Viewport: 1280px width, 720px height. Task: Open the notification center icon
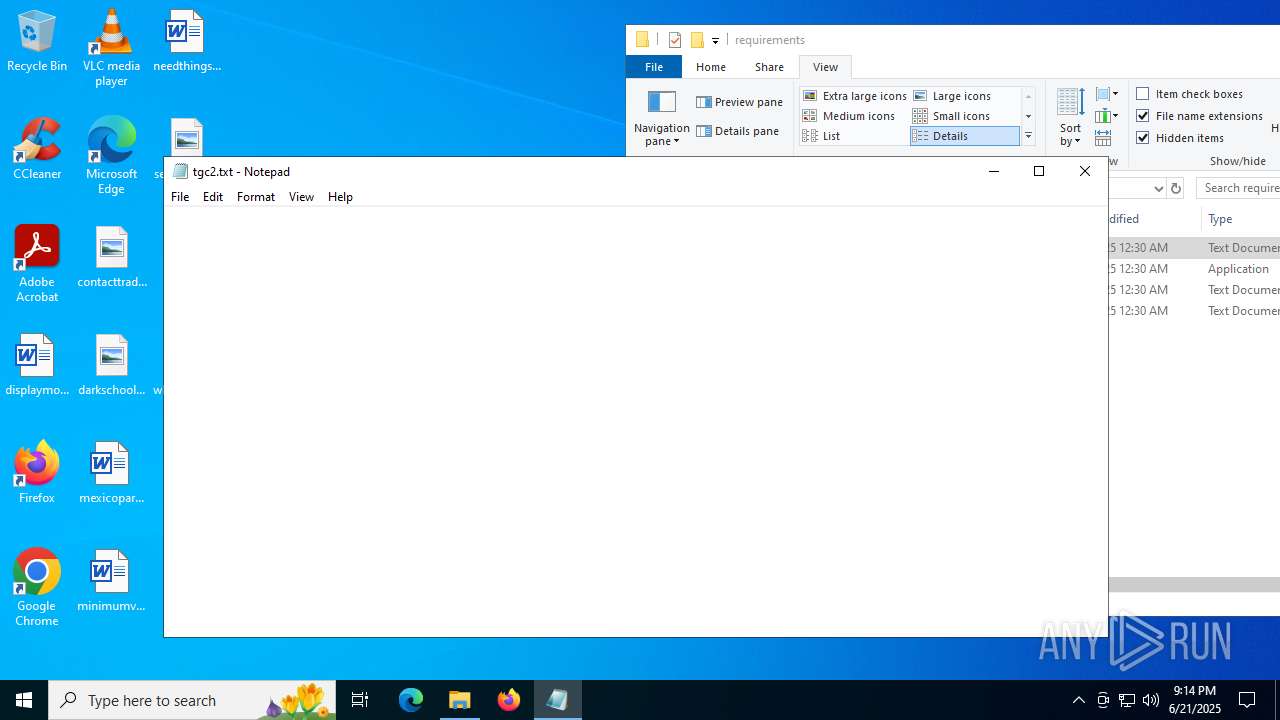pyautogui.click(x=1247, y=700)
